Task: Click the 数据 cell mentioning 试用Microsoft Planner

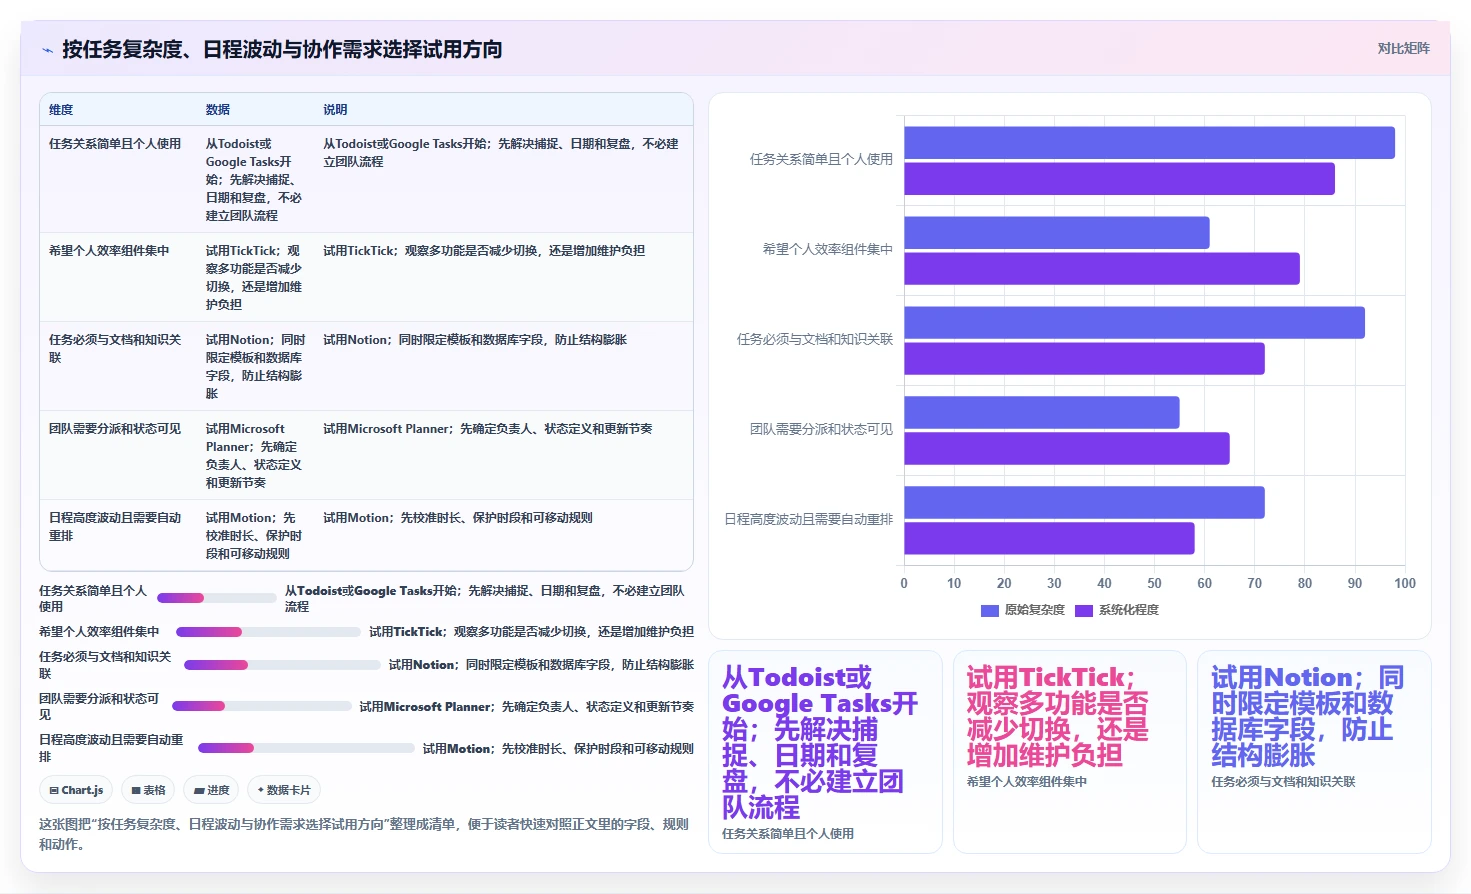Action: 255,455
